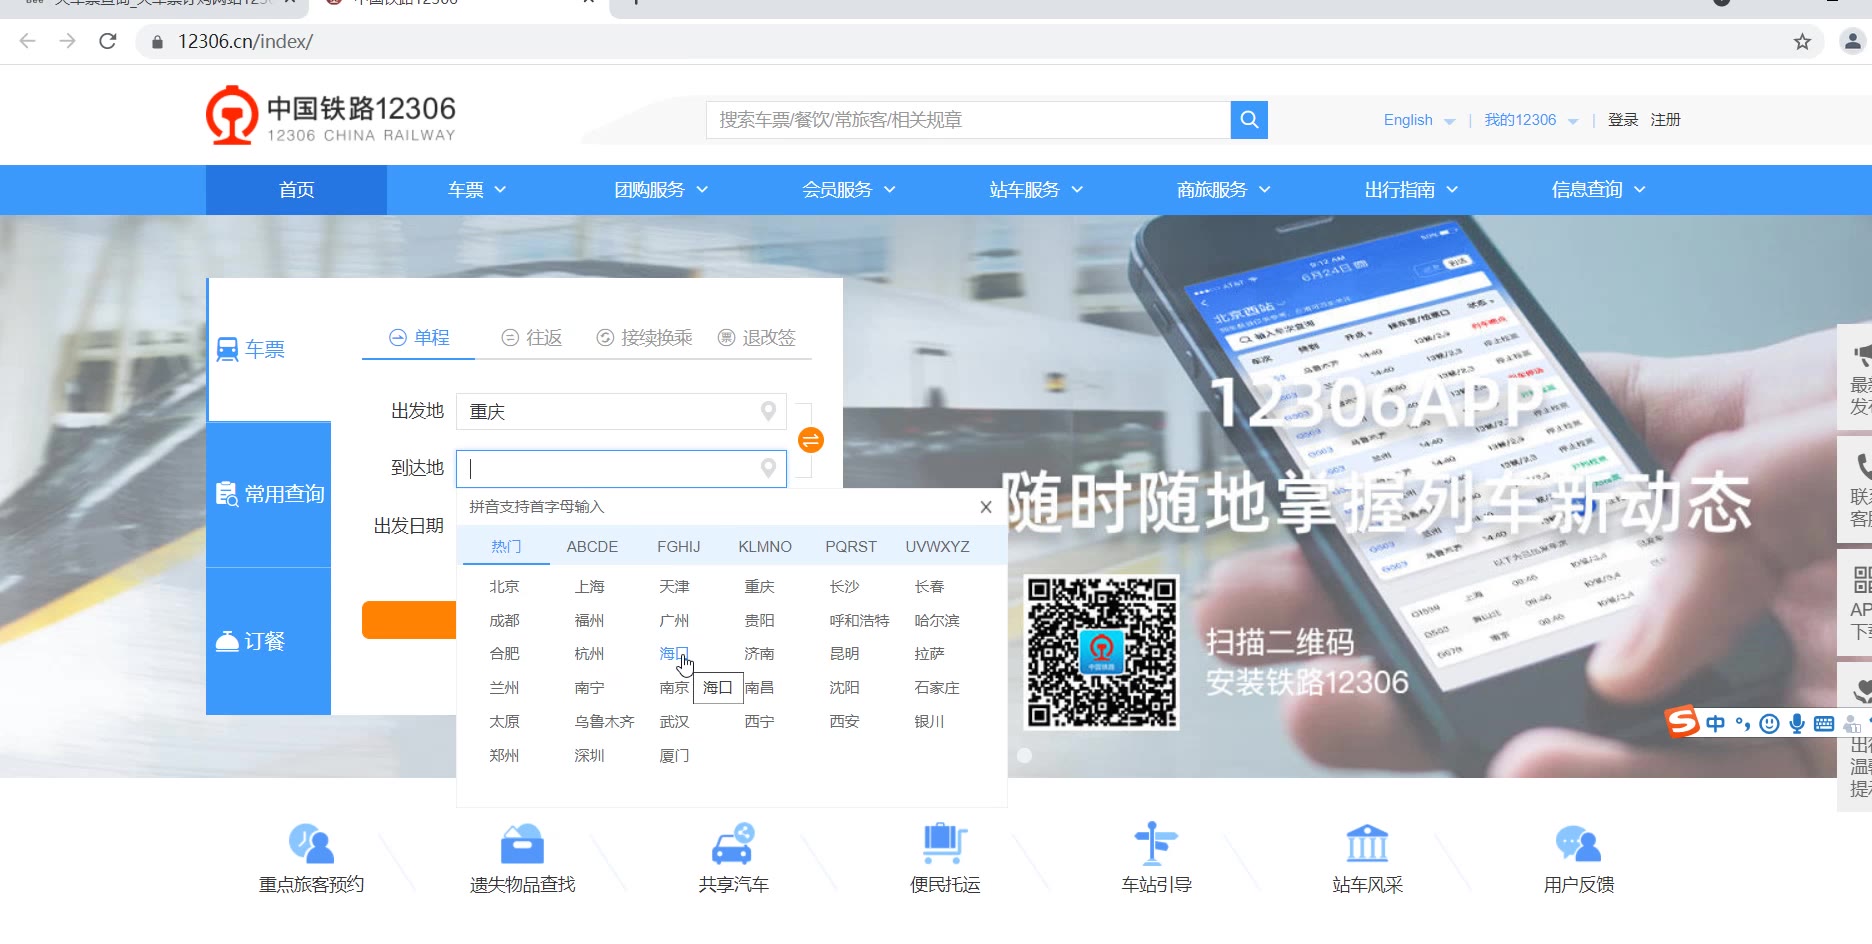Open the Sogou emoji smiley icon
The height and width of the screenshot is (944, 1872).
1769,724
